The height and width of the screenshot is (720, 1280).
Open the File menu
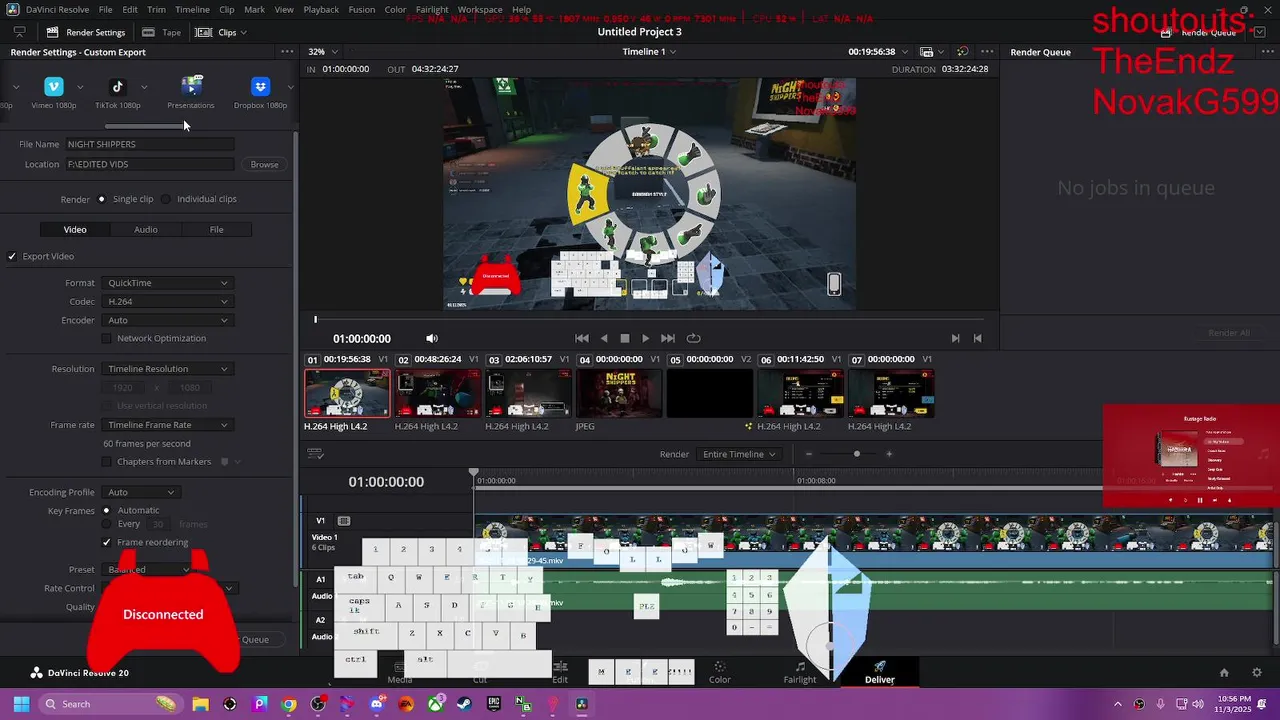coord(105,9)
